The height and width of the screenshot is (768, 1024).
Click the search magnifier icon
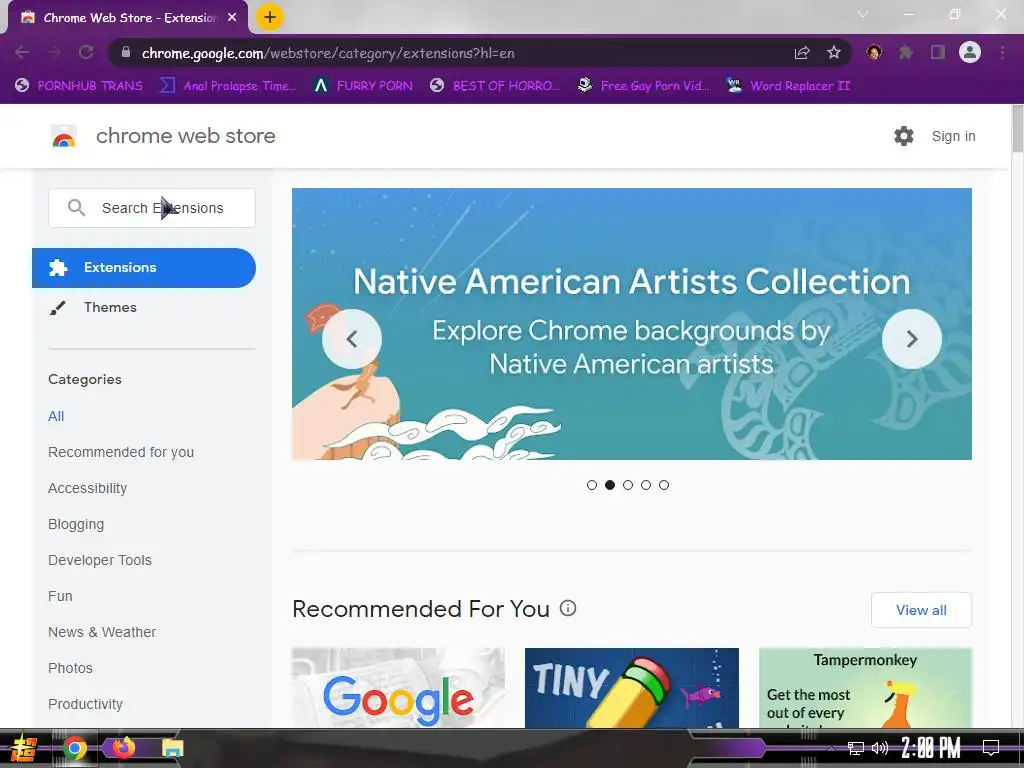point(76,208)
